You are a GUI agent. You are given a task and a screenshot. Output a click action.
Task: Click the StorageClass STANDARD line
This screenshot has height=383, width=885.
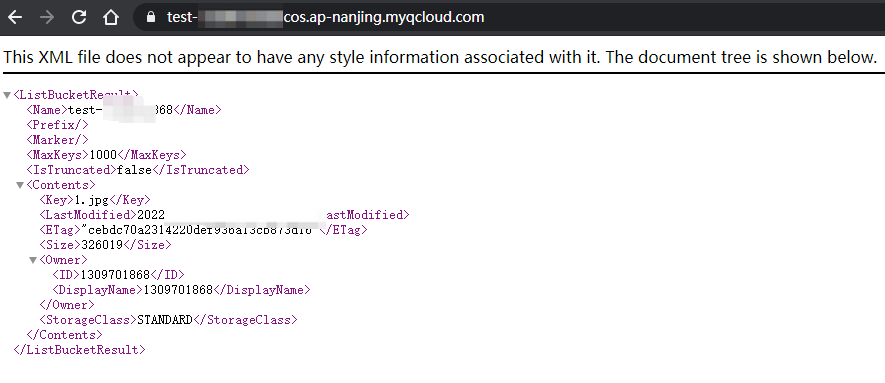coord(168,320)
